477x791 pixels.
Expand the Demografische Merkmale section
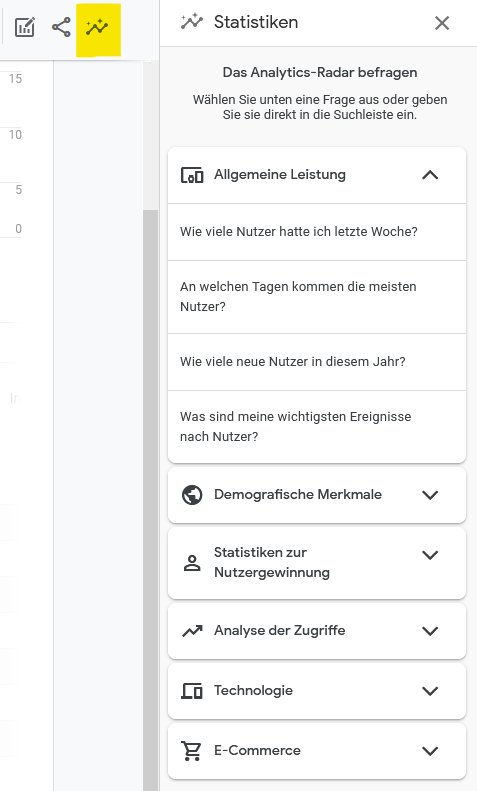pos(430,495)
